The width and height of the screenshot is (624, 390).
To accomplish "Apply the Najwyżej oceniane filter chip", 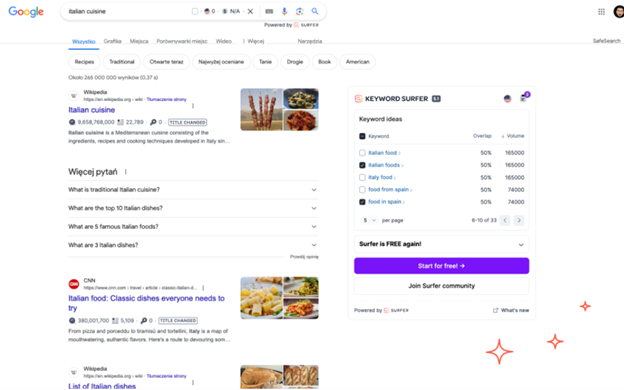I will click(221, 62).
